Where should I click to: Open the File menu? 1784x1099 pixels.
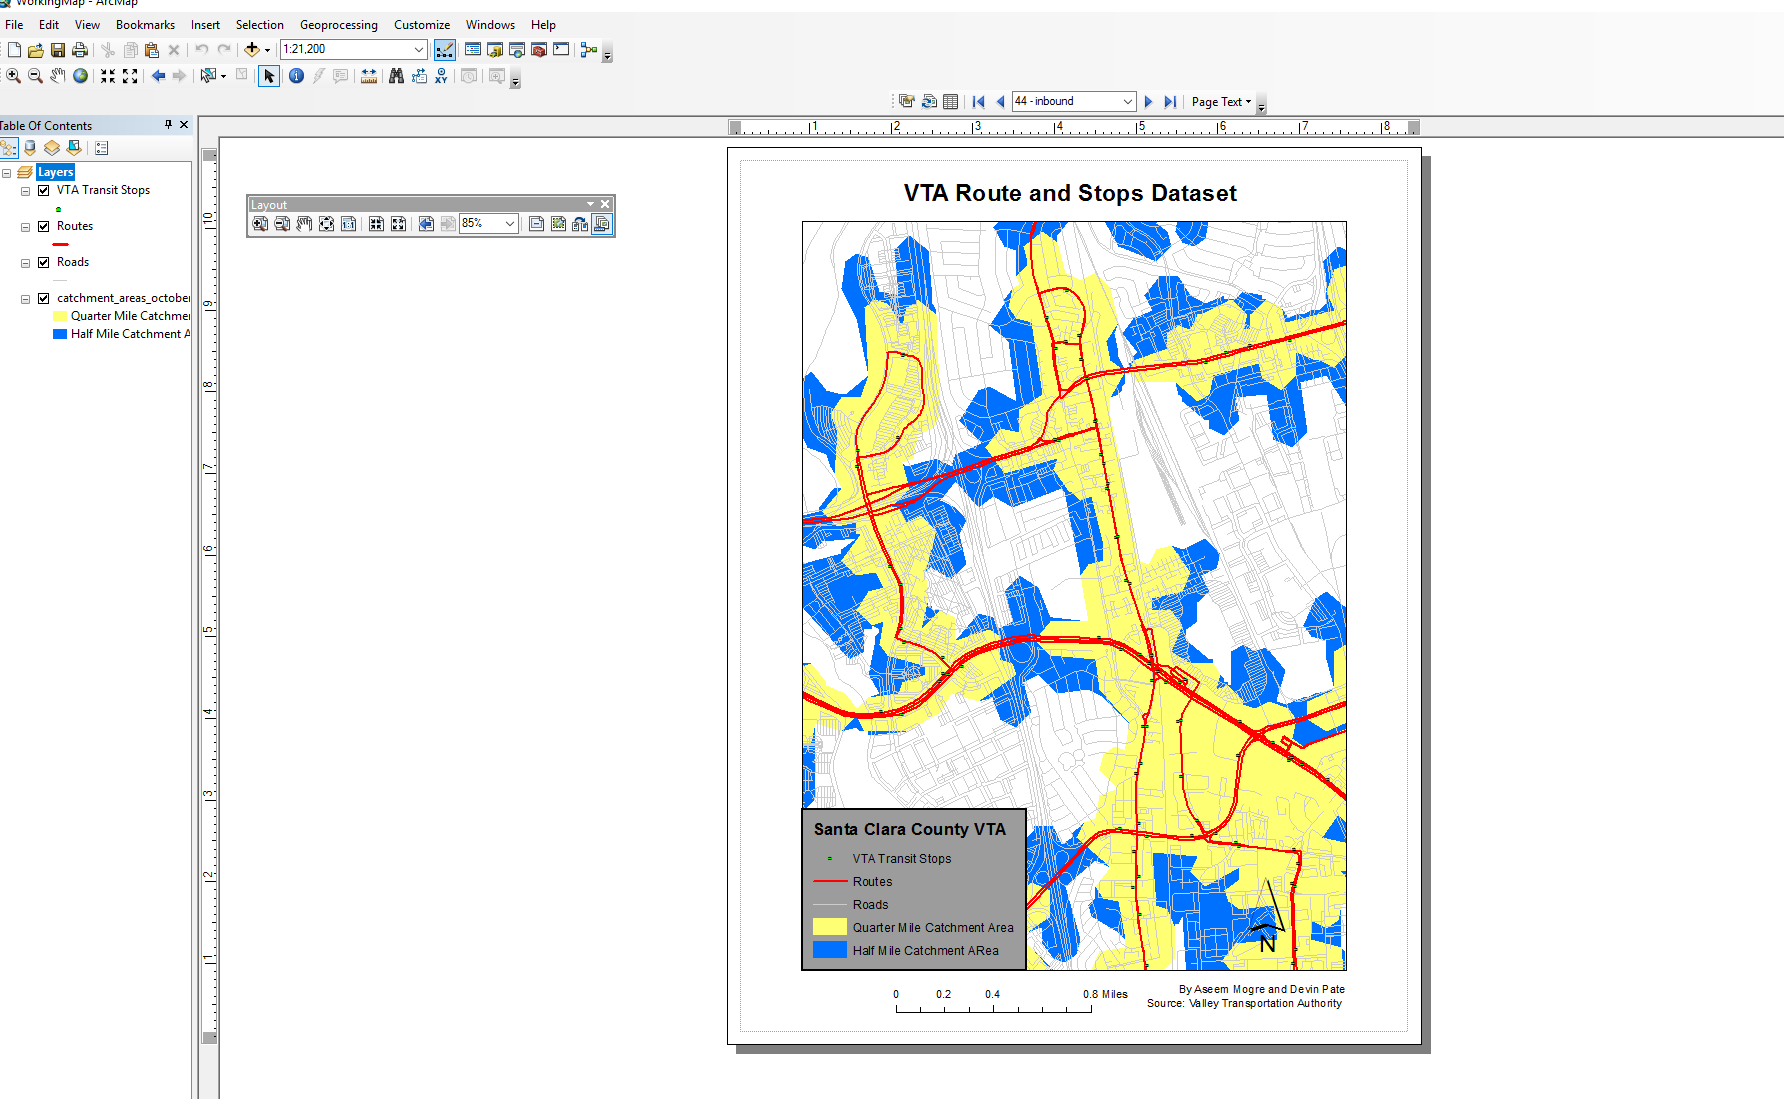point(14,25)
